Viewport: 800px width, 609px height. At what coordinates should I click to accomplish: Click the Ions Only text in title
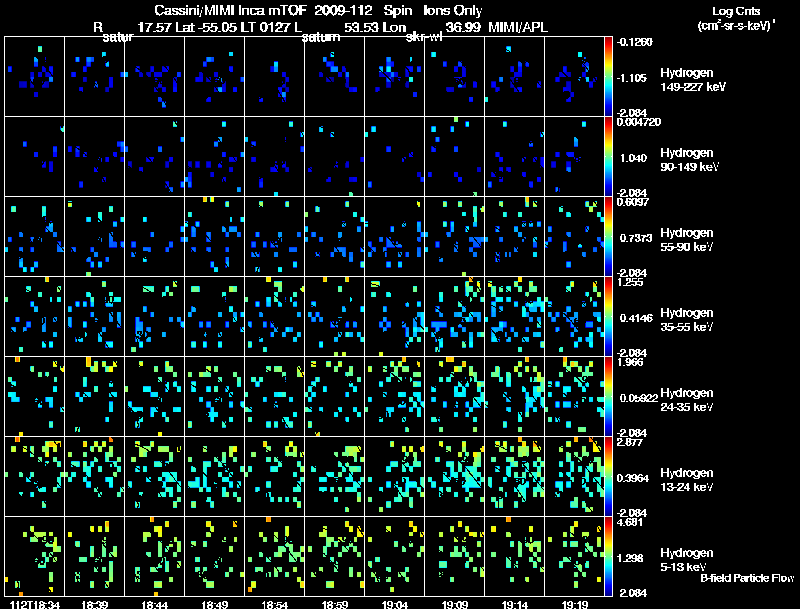click(453, 11)
